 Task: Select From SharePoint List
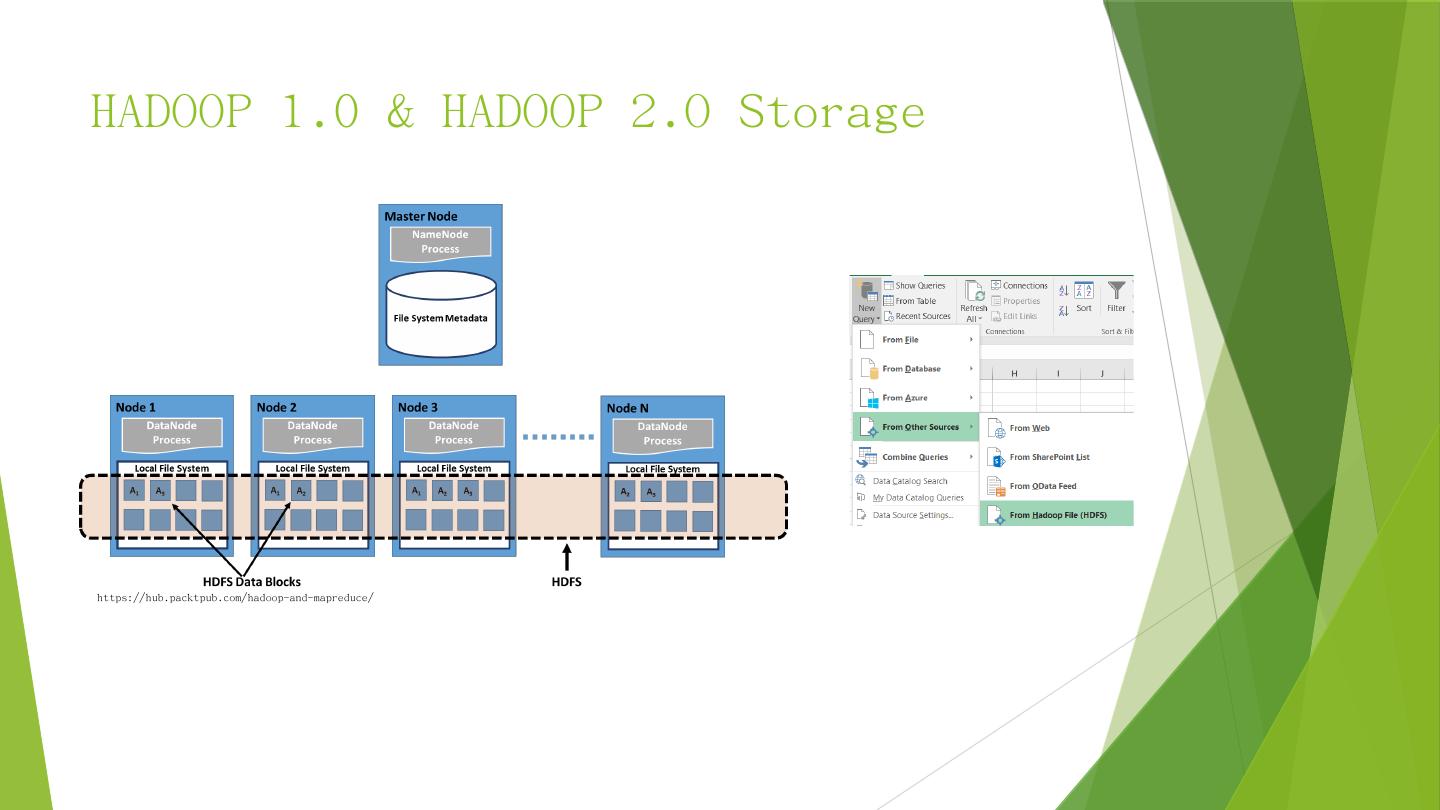click(x=1049, y=457)
